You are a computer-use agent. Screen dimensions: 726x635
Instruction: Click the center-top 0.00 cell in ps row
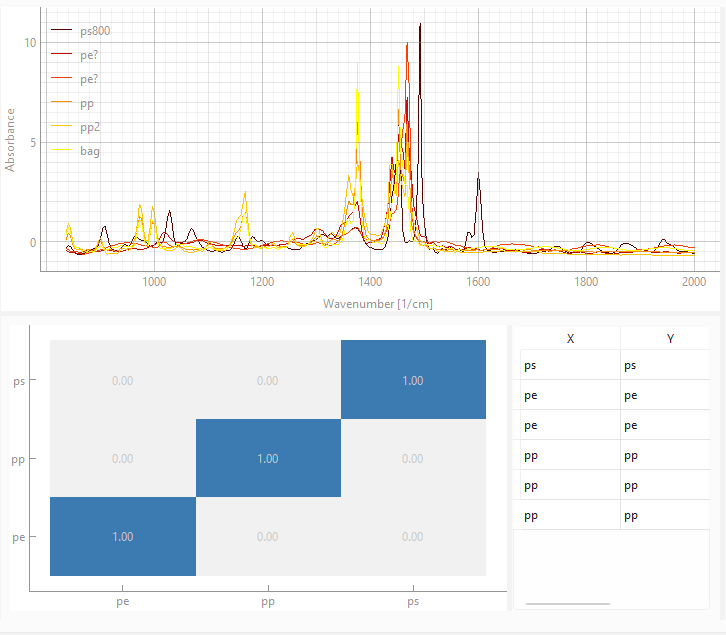coord(268,380)
